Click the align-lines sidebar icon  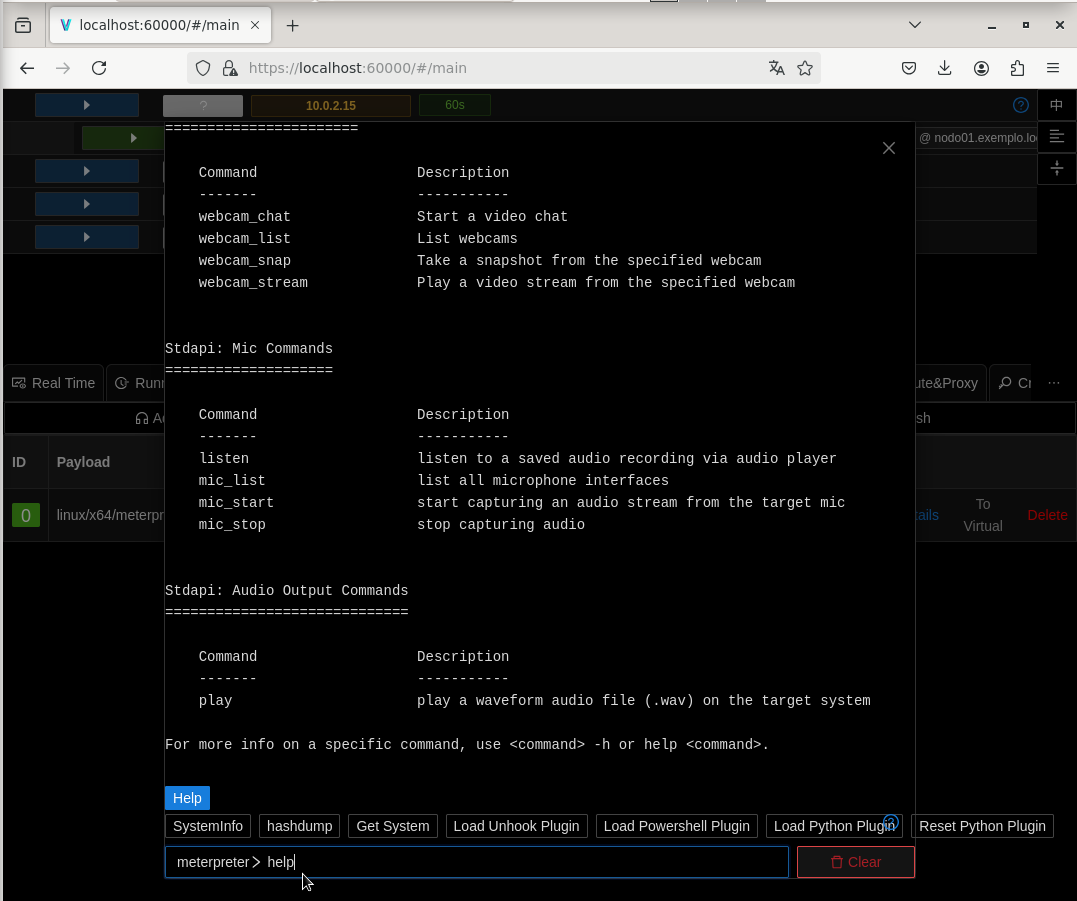point(1056,137)
